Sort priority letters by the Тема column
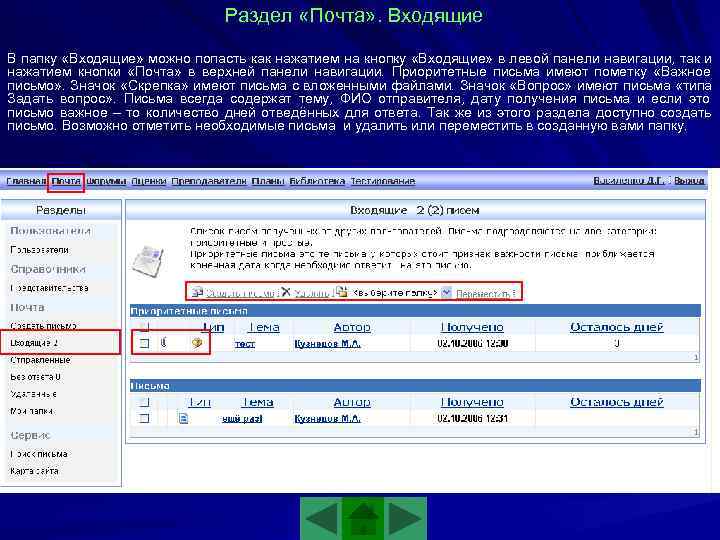Image resolution: width=720 pixels, height=540 pixels. pos(263,327)
